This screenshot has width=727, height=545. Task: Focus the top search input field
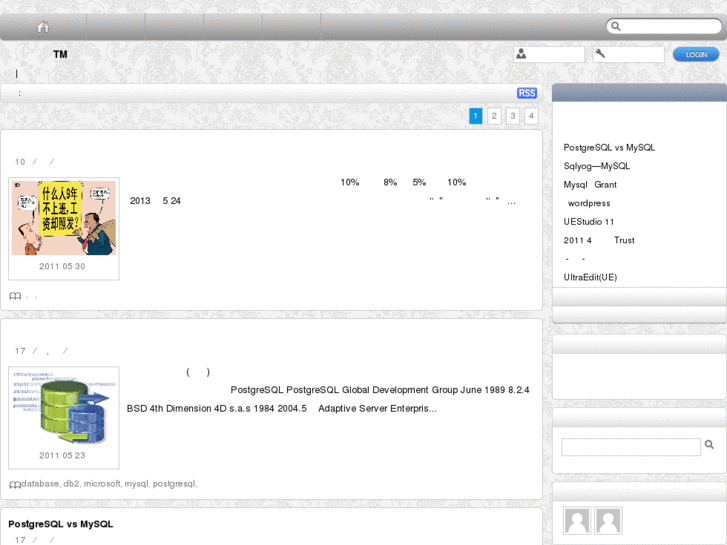tap(664, 26)
